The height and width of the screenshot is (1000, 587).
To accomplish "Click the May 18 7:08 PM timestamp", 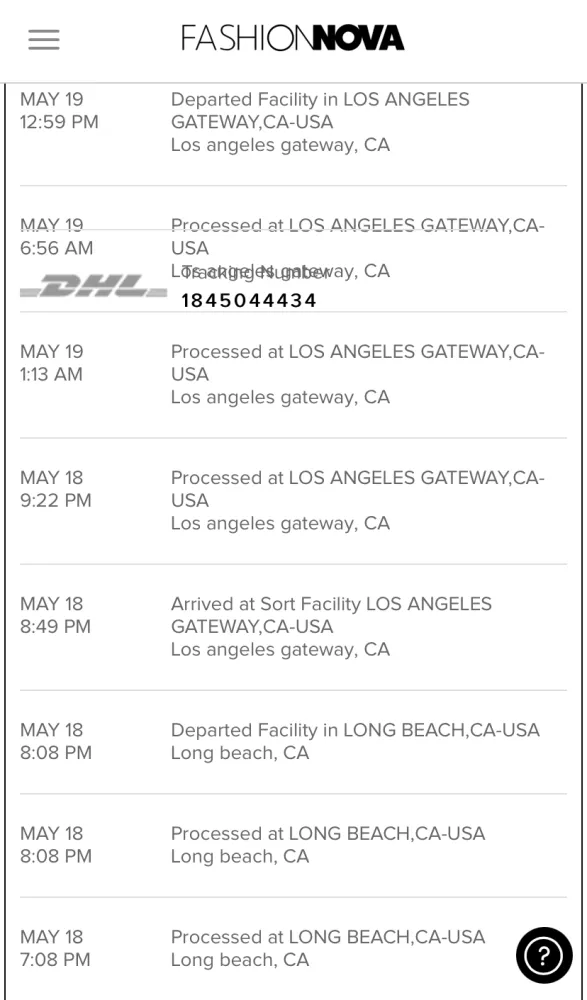I will click(x=56, y=948).
